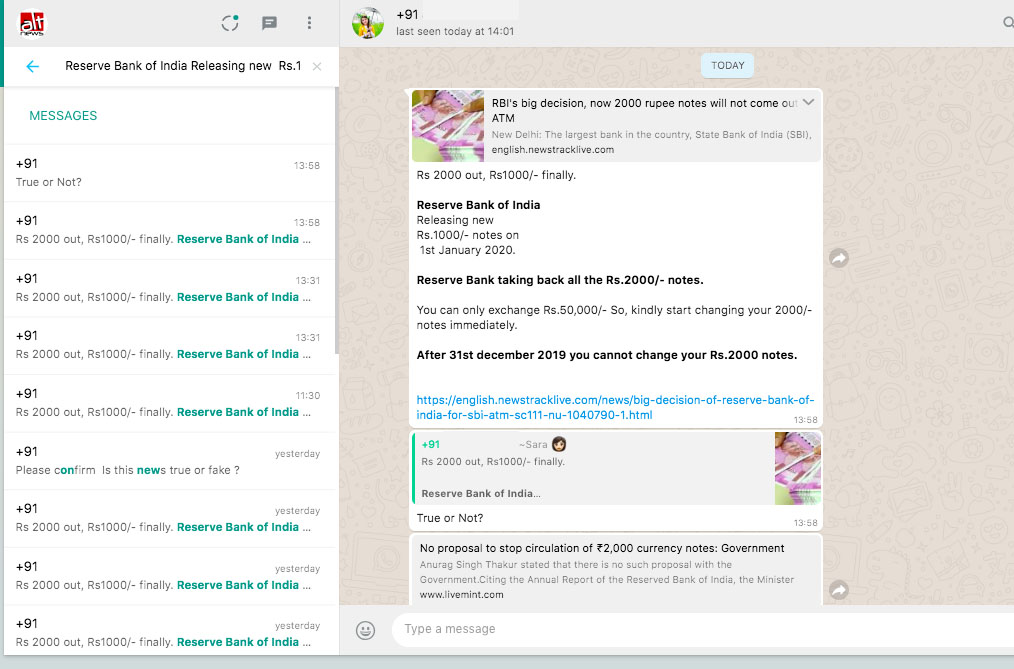
Task: Open the emoji picker
Action: 365,630
